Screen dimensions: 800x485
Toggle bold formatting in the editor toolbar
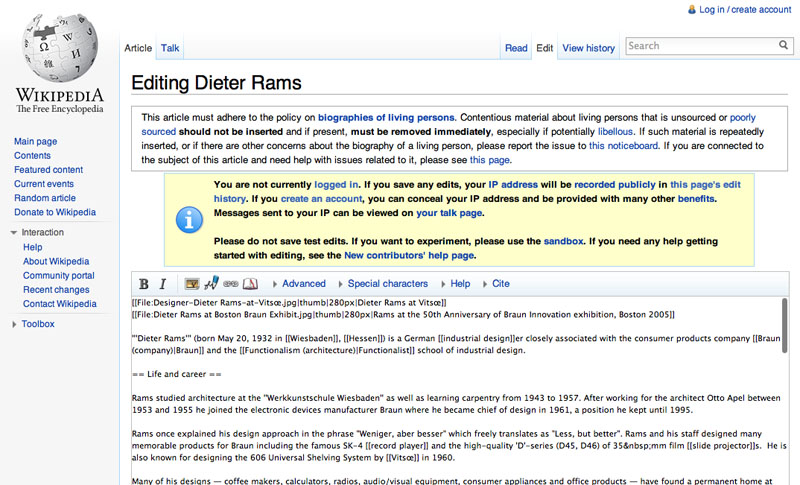click(x=144, y=284)
